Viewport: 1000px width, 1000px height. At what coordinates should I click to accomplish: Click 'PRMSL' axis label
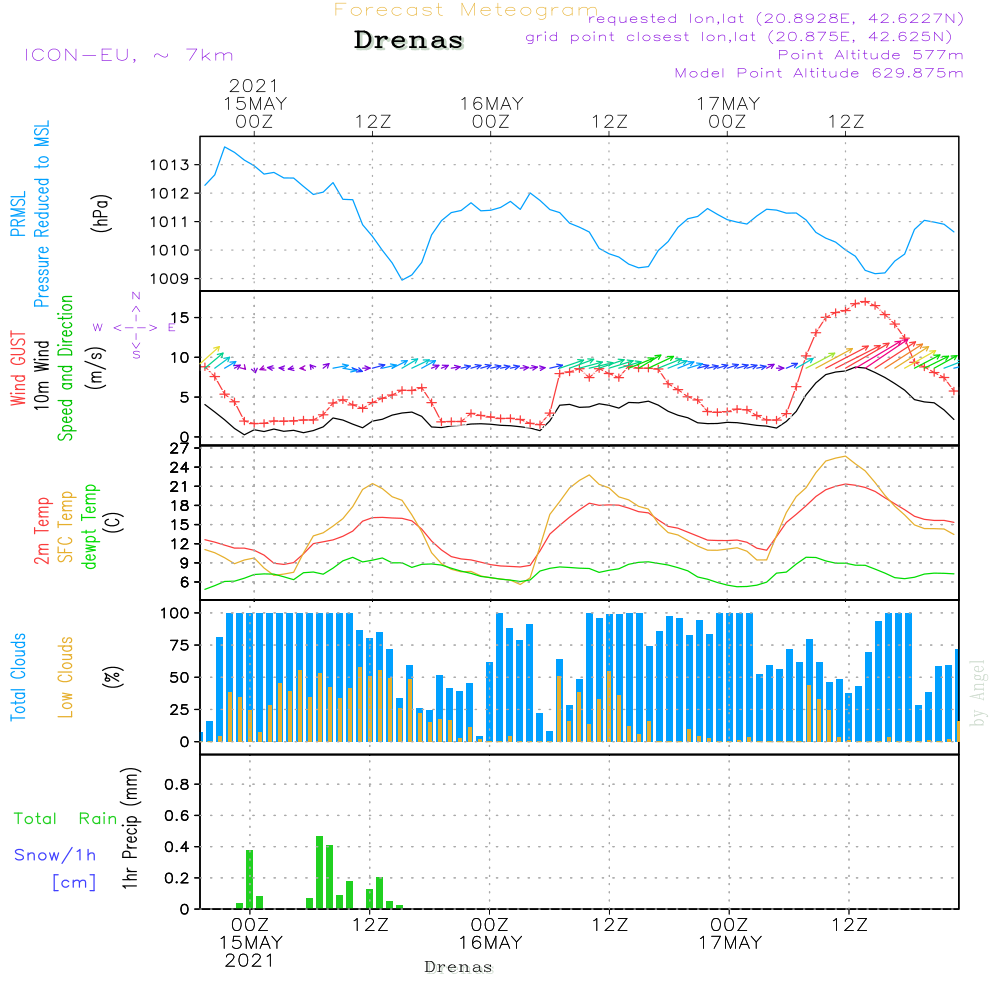[x=18, y=214]
